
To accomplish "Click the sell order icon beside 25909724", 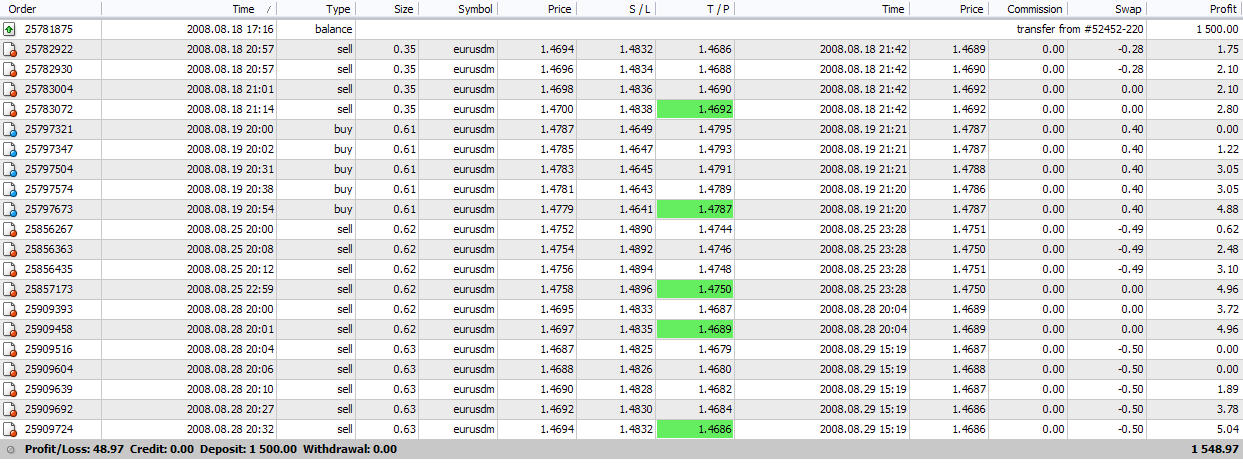I will click(x=10, y=429).
